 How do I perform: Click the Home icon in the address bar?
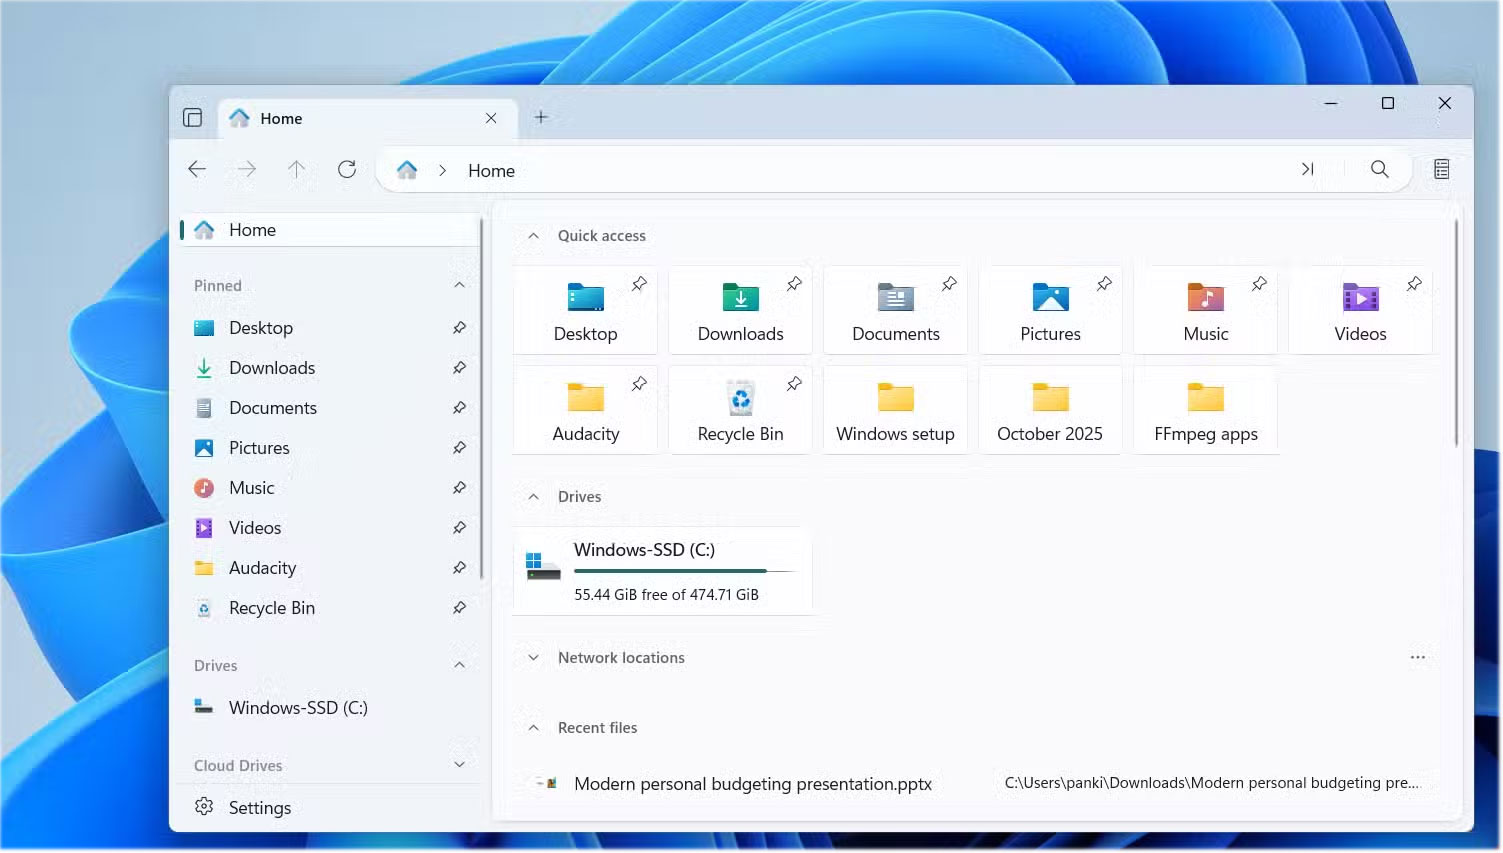[407, 170]
